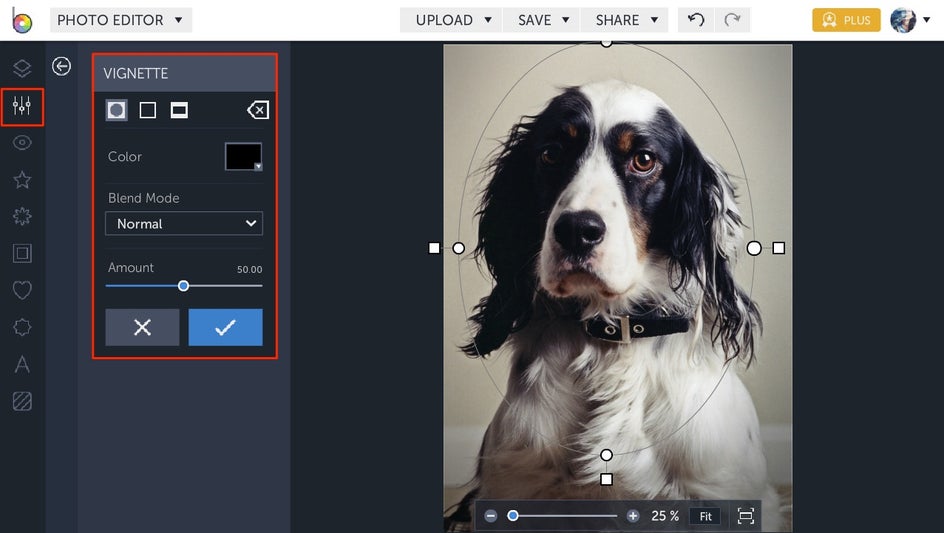Click the BeFunky logo icon
Screen dimensions: 944x533
[22, 21]
